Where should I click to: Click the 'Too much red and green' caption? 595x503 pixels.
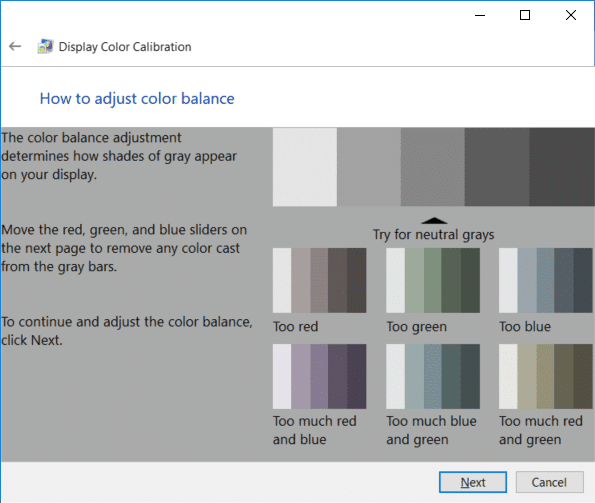point(541,430)
